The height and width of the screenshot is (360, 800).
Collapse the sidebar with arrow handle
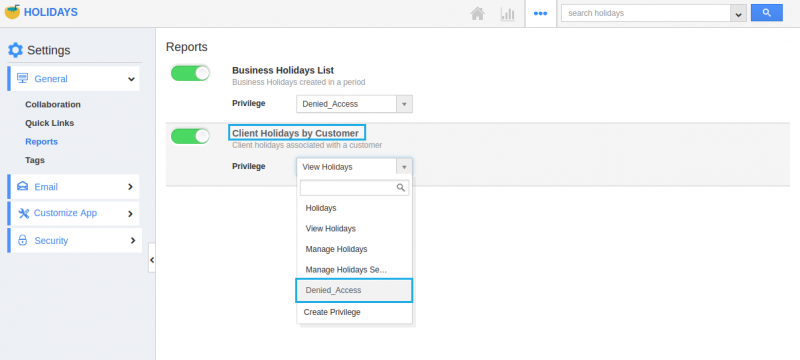(x=152, y=259)
